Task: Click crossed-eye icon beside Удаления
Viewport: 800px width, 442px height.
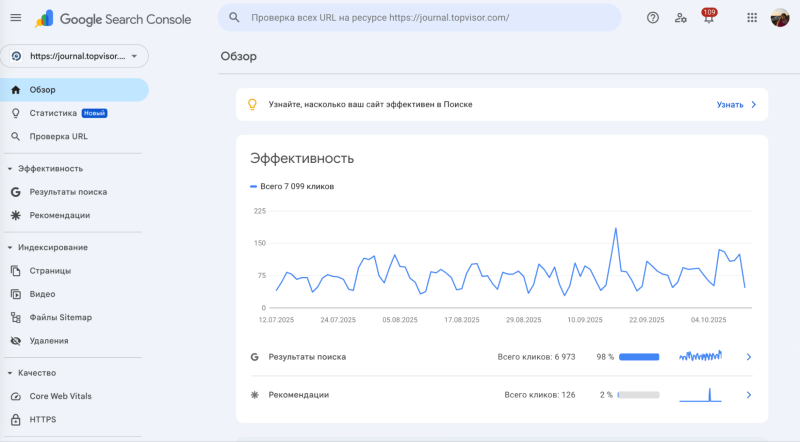Action: point(16,341)
